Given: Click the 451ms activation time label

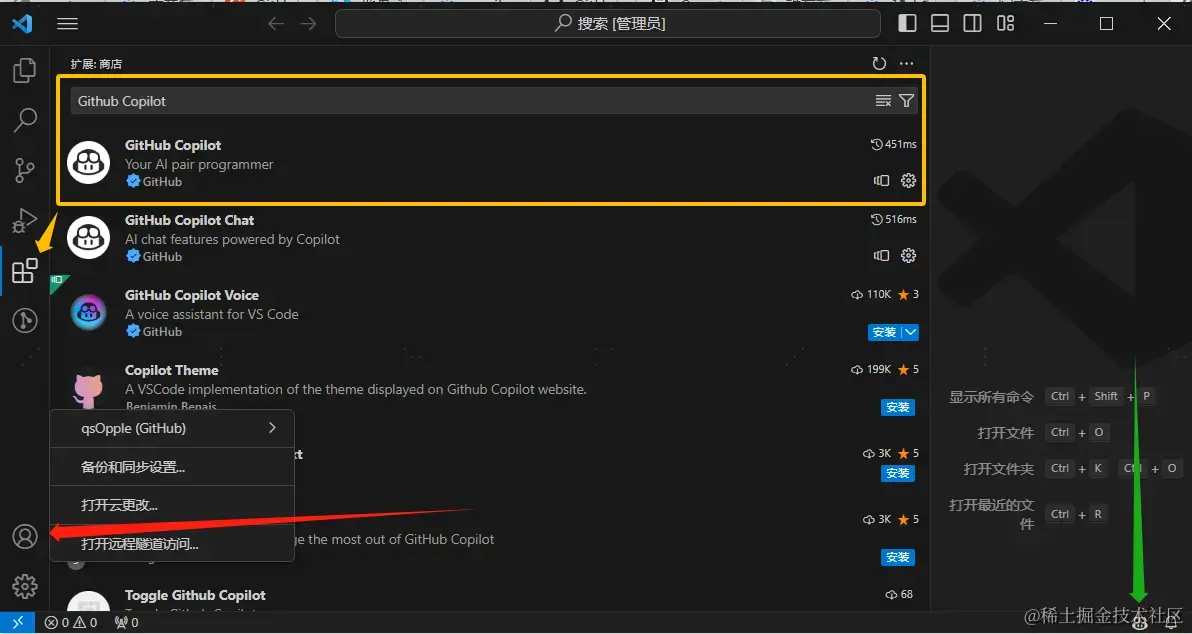Looking at the screenshot, I should pyautogui.click(x=894, y=144).
